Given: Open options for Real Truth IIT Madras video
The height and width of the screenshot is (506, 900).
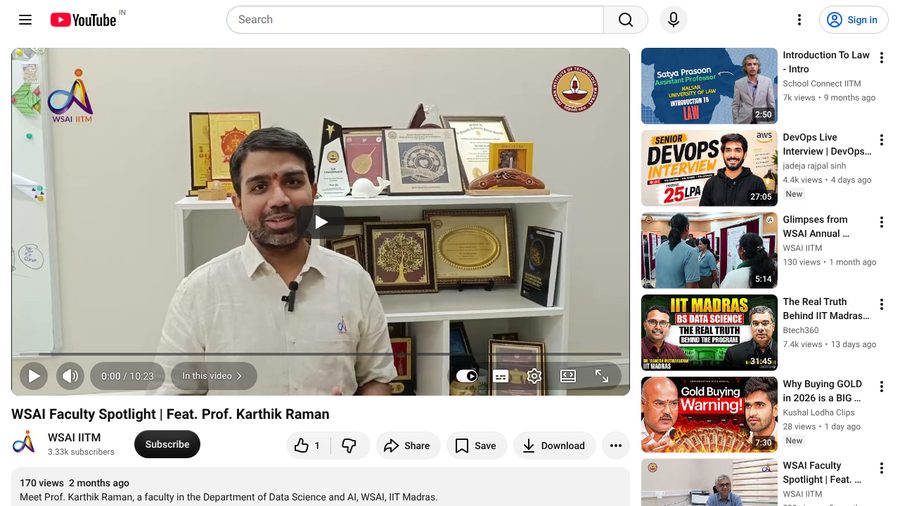Looking at the screenshot, I should pyautogui.click(x=882, y=304).
